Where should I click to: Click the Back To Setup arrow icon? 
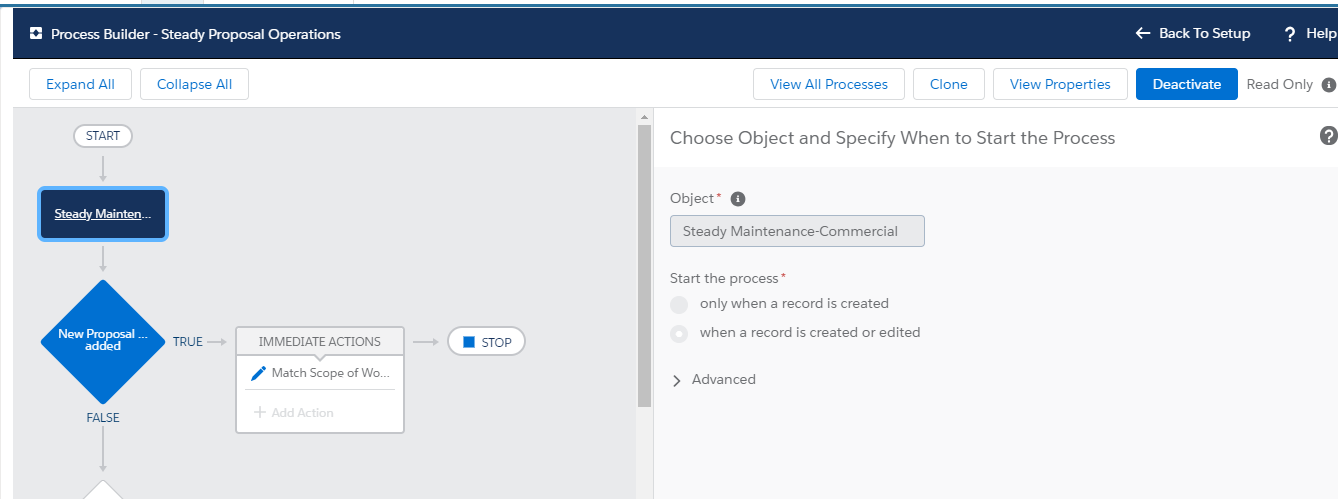click(1143, 34)
